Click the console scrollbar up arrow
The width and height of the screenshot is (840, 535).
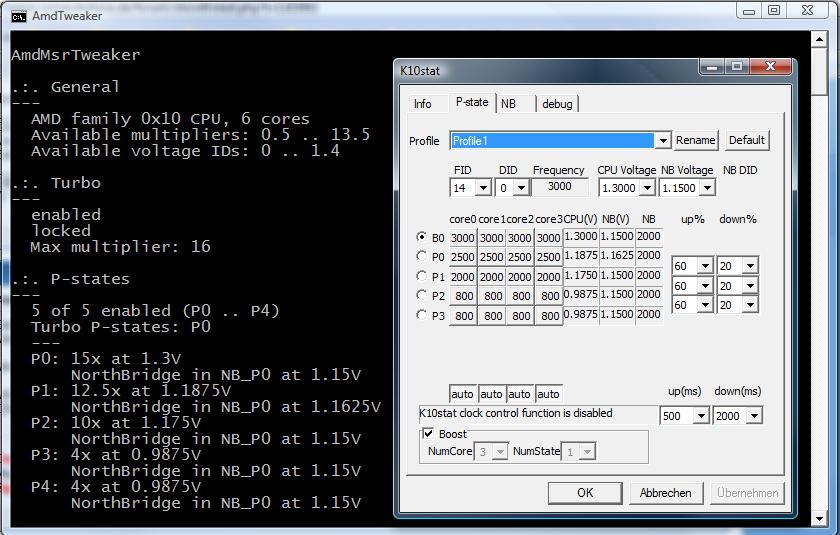[819, 39]
